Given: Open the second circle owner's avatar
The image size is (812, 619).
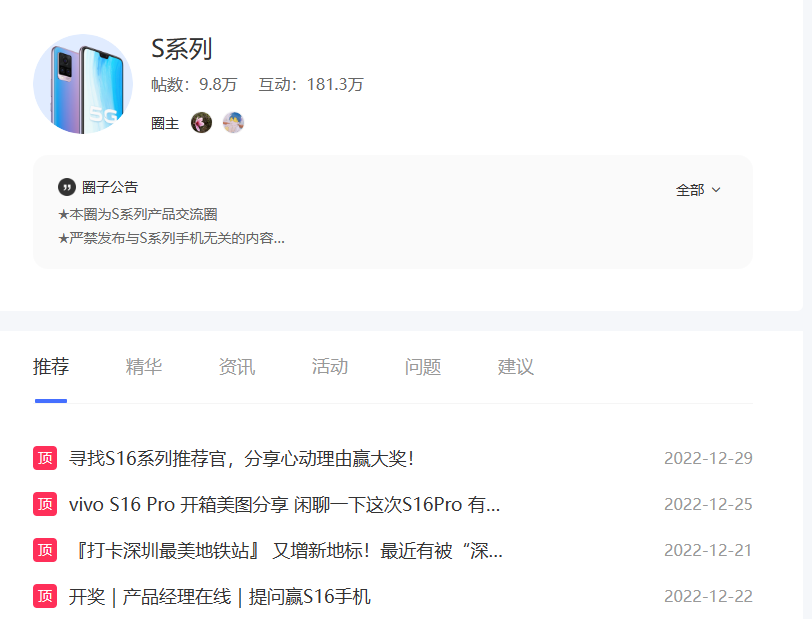Looking at the screenshot, I should pos(233,123).
